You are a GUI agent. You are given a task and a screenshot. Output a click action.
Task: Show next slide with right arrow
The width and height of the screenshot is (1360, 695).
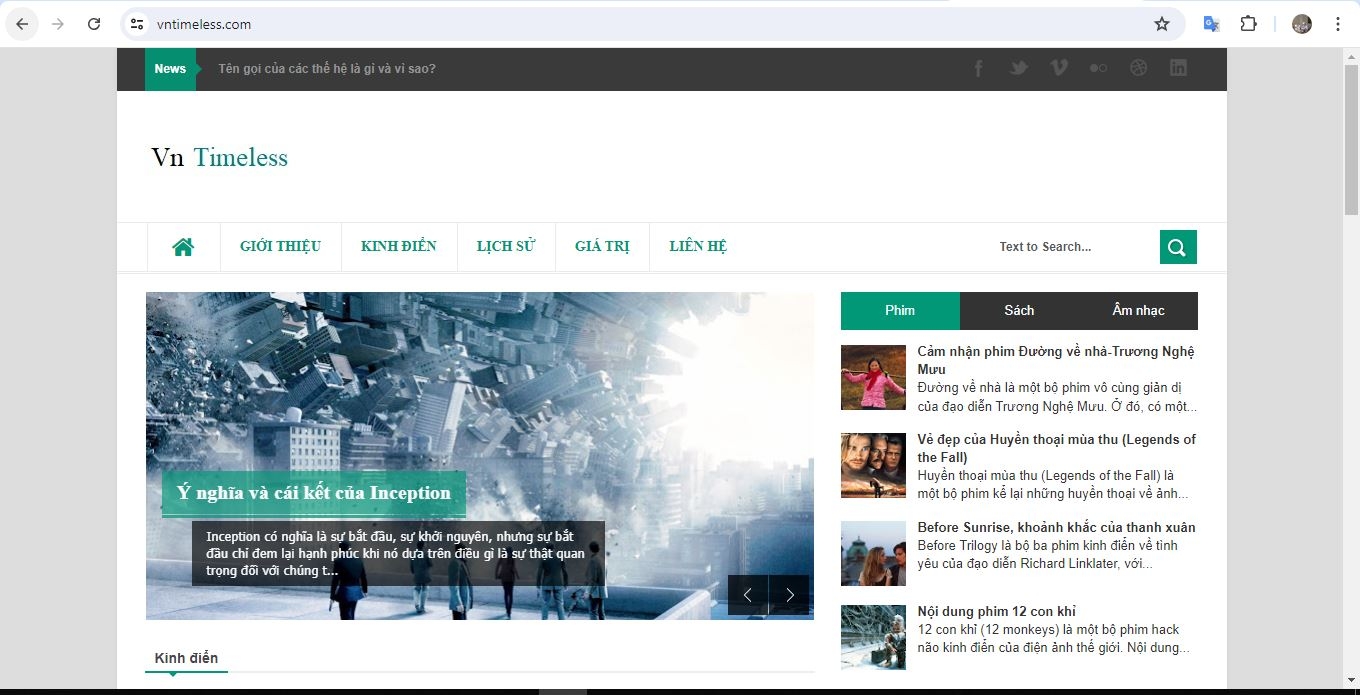[x=789, y=595]
